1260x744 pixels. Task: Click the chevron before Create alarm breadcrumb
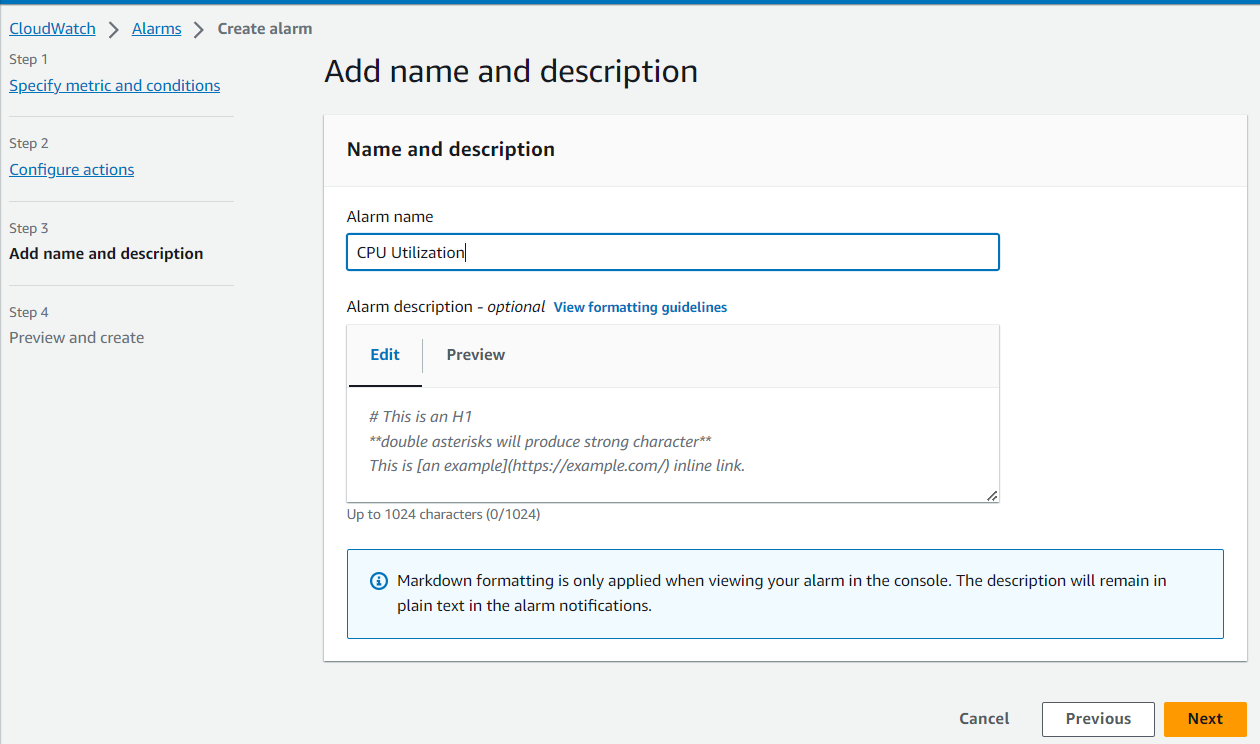pos(200,29)
